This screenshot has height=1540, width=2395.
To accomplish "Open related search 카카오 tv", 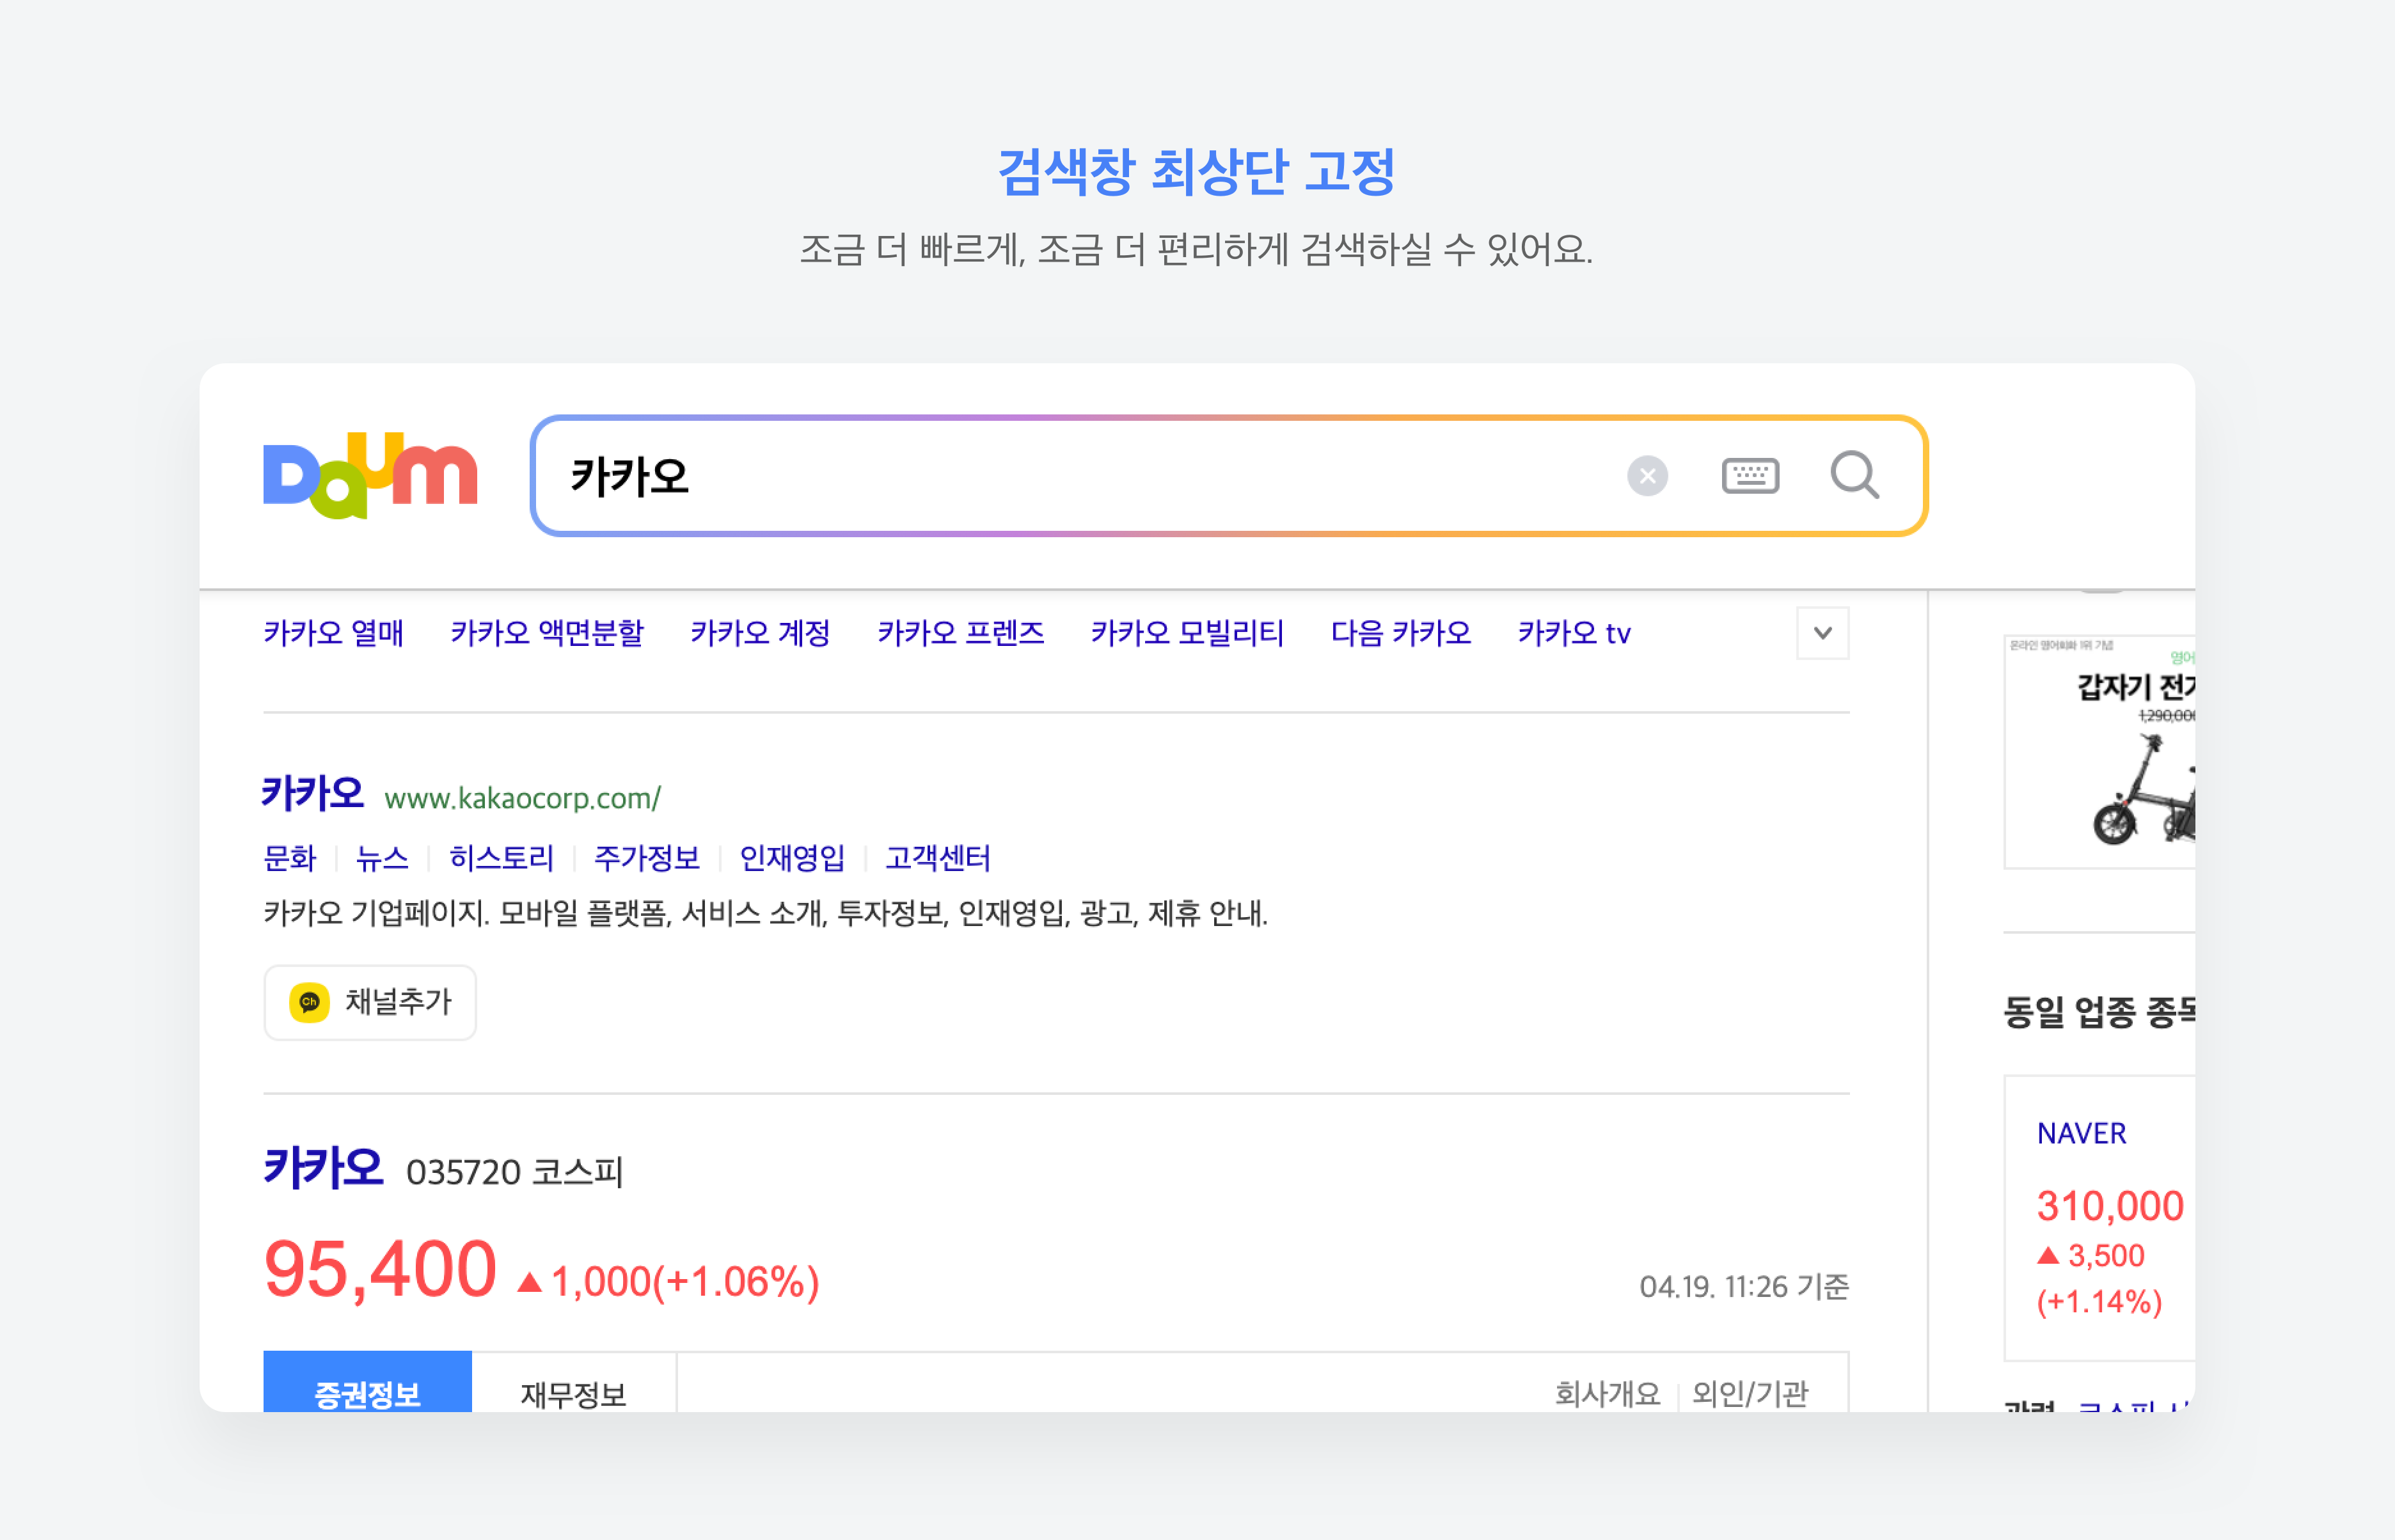I will pos(1574,633).
